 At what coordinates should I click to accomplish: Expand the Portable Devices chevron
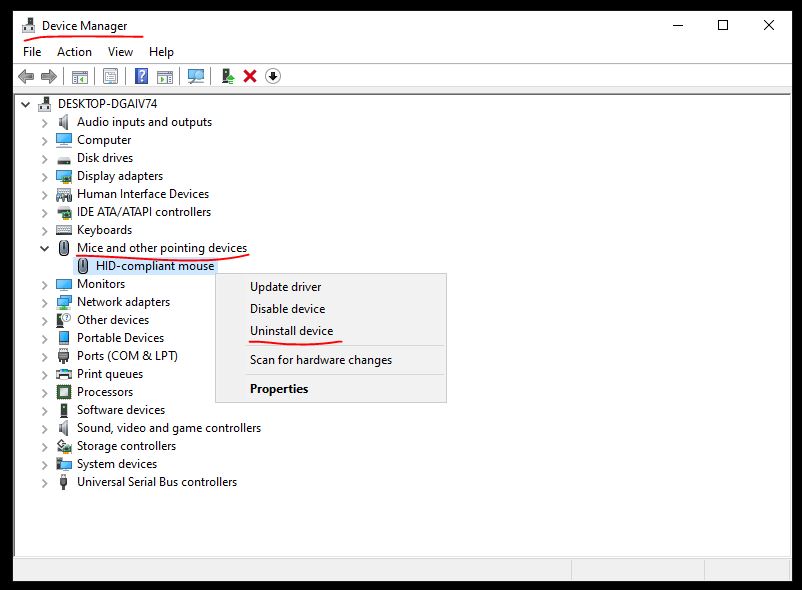point(44,339)
